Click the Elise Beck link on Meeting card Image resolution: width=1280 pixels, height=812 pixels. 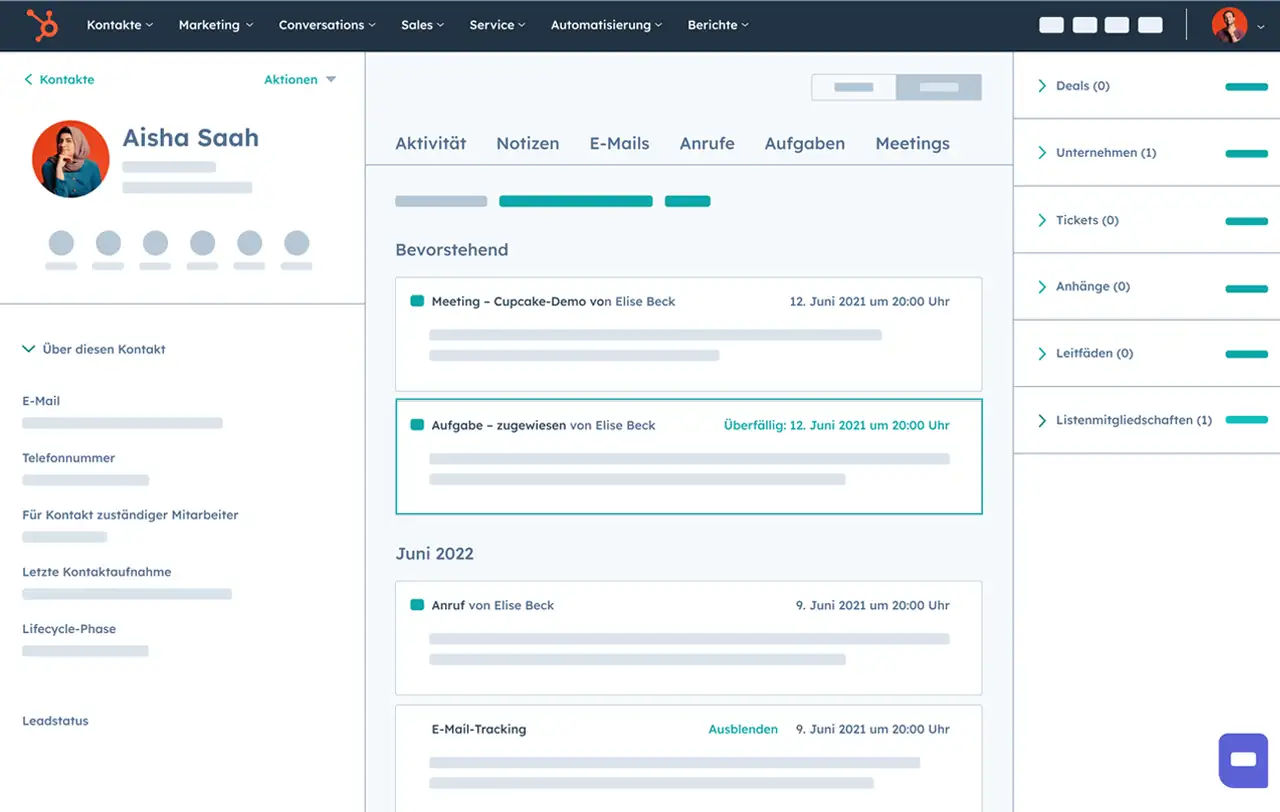645,302
